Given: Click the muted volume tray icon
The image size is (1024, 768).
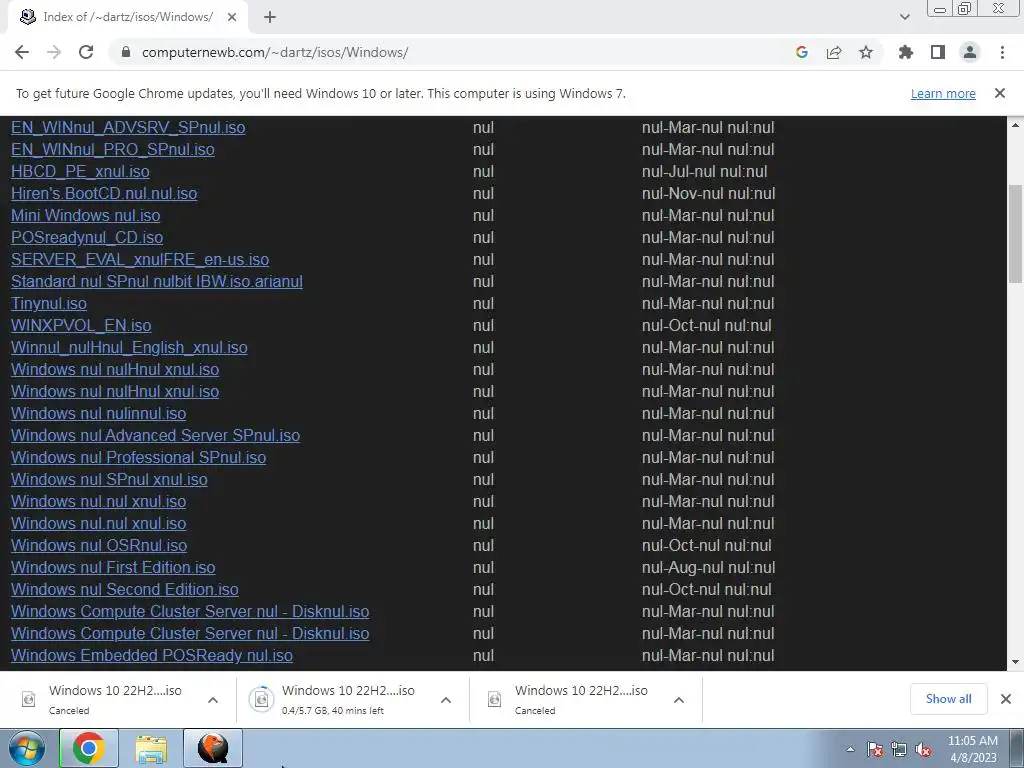Looking at the screenshot, I should [923, 750].
